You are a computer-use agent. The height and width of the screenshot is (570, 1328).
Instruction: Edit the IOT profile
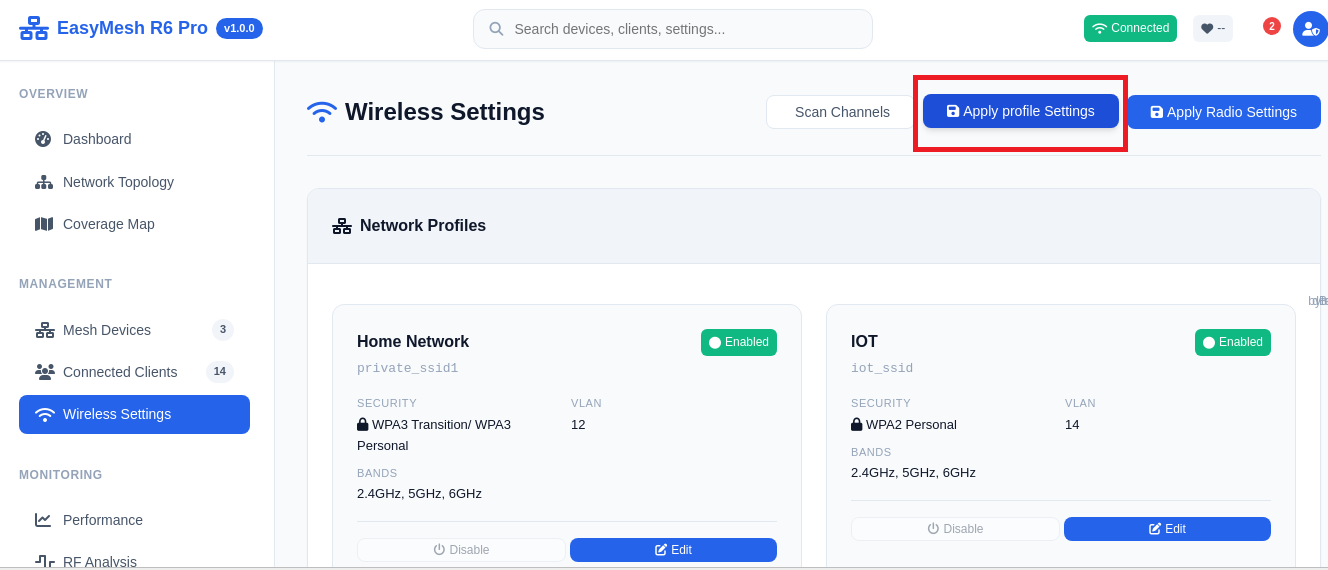(1167, 529)
